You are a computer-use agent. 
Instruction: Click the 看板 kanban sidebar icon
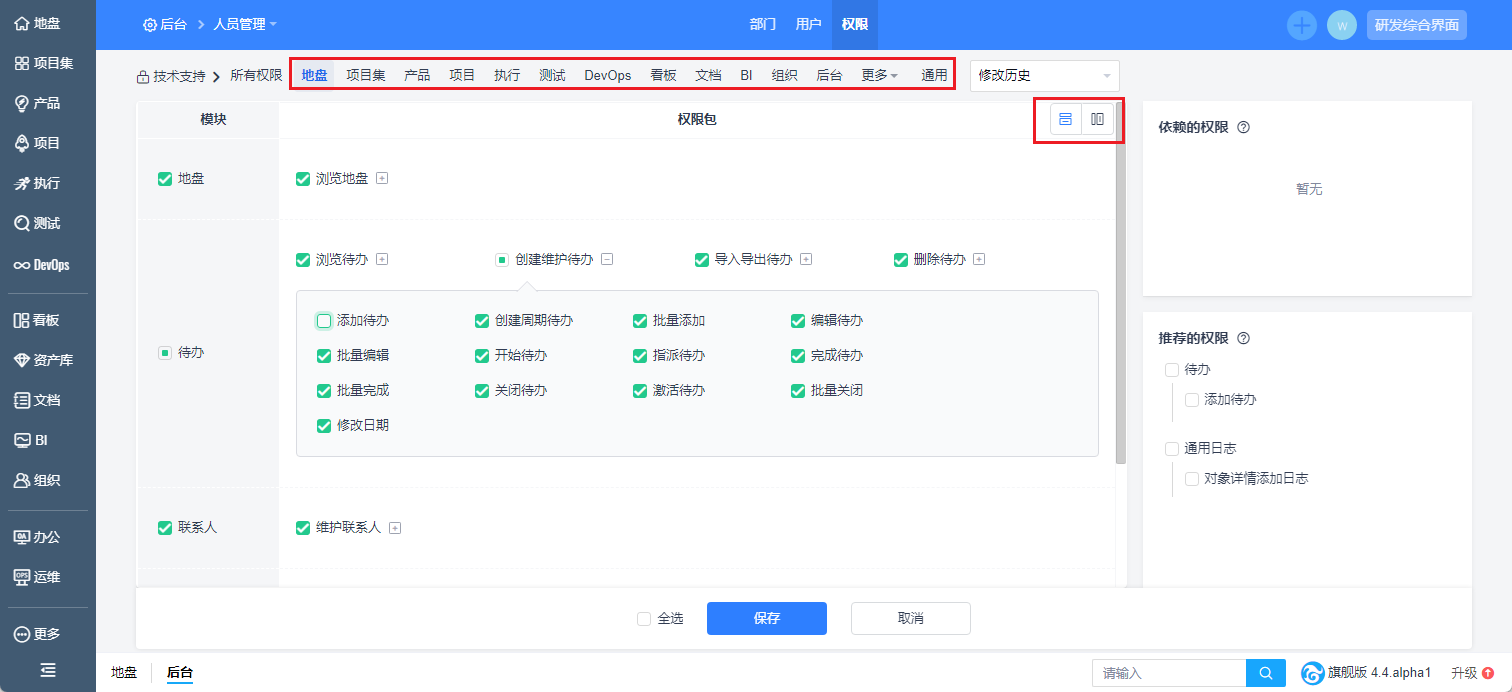tap(22, 321)
